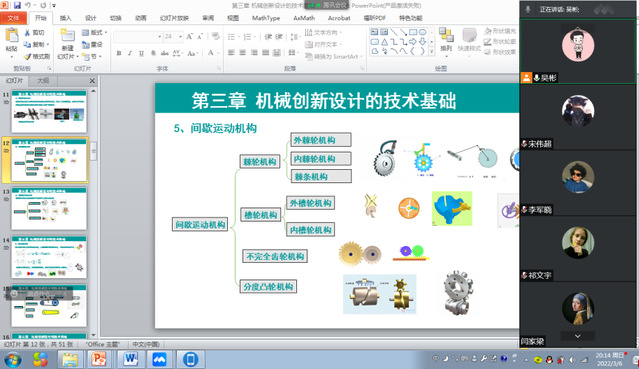Click Increase Font Size icon
This screenshot has height=369, width=639.
[189, 37]
